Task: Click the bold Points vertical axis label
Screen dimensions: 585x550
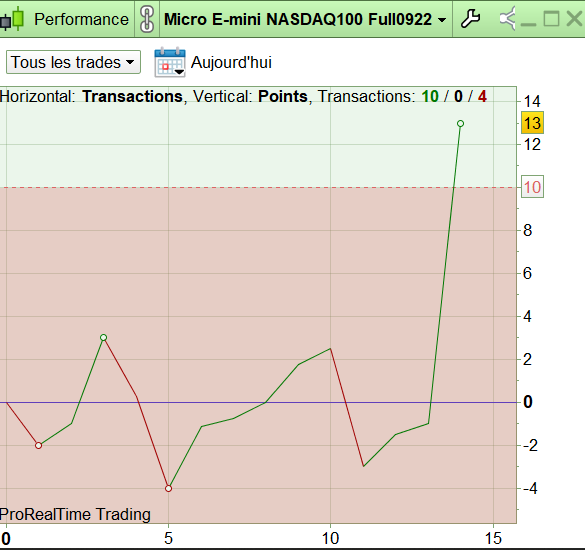Action: click(283, 96)
